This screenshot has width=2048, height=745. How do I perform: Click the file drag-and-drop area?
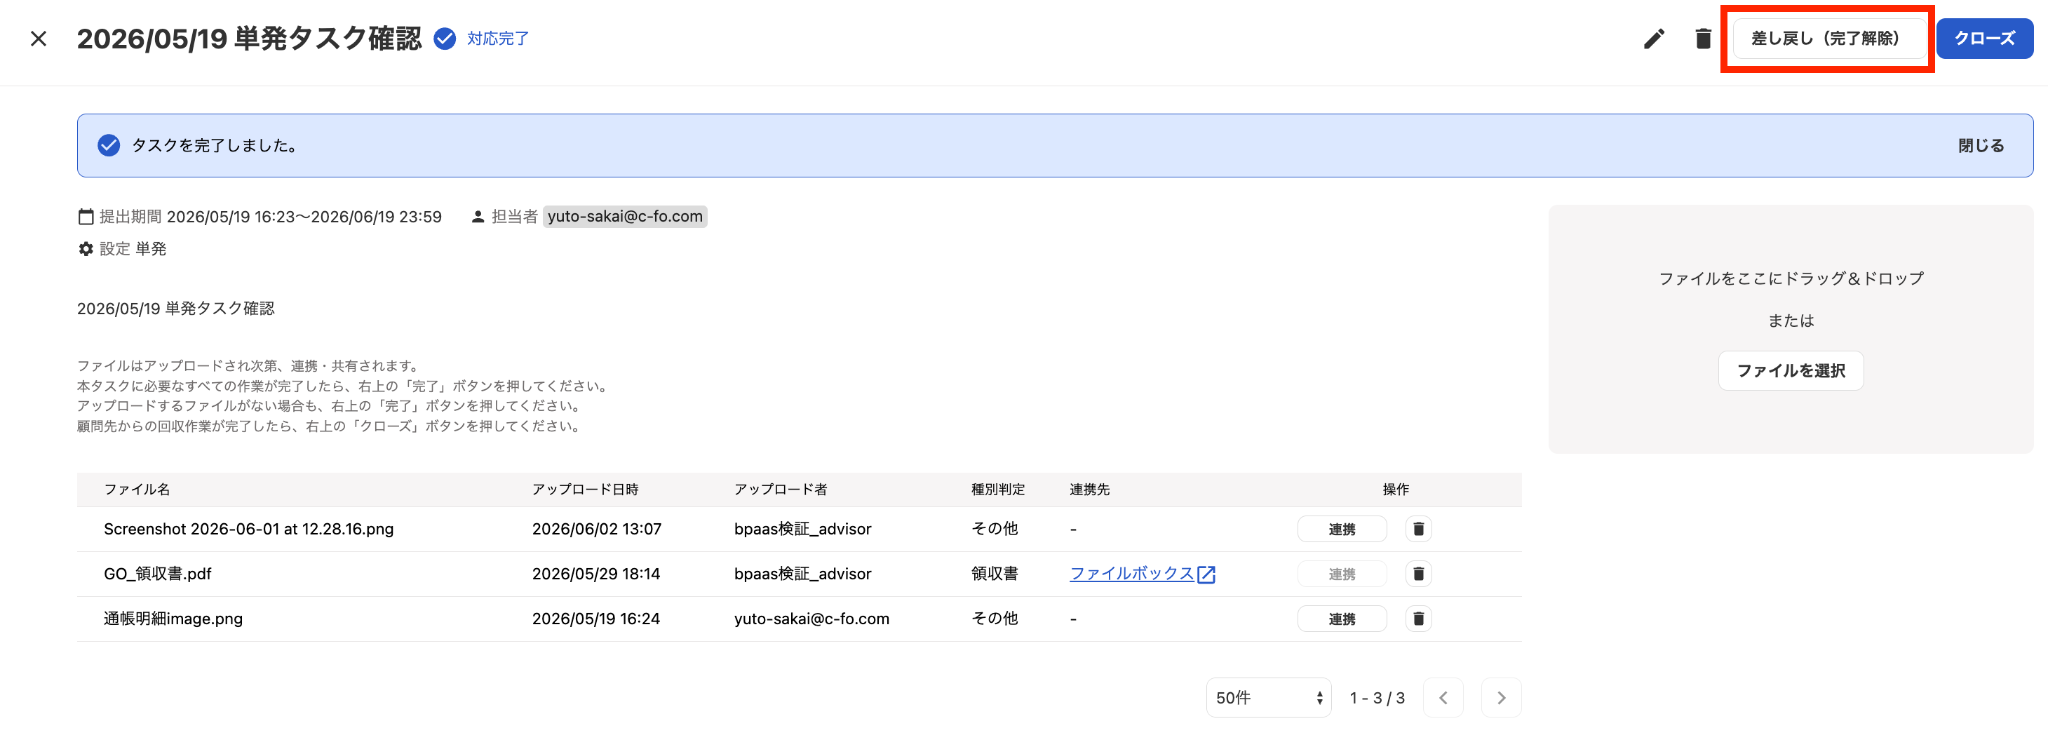click(1791, 330)
